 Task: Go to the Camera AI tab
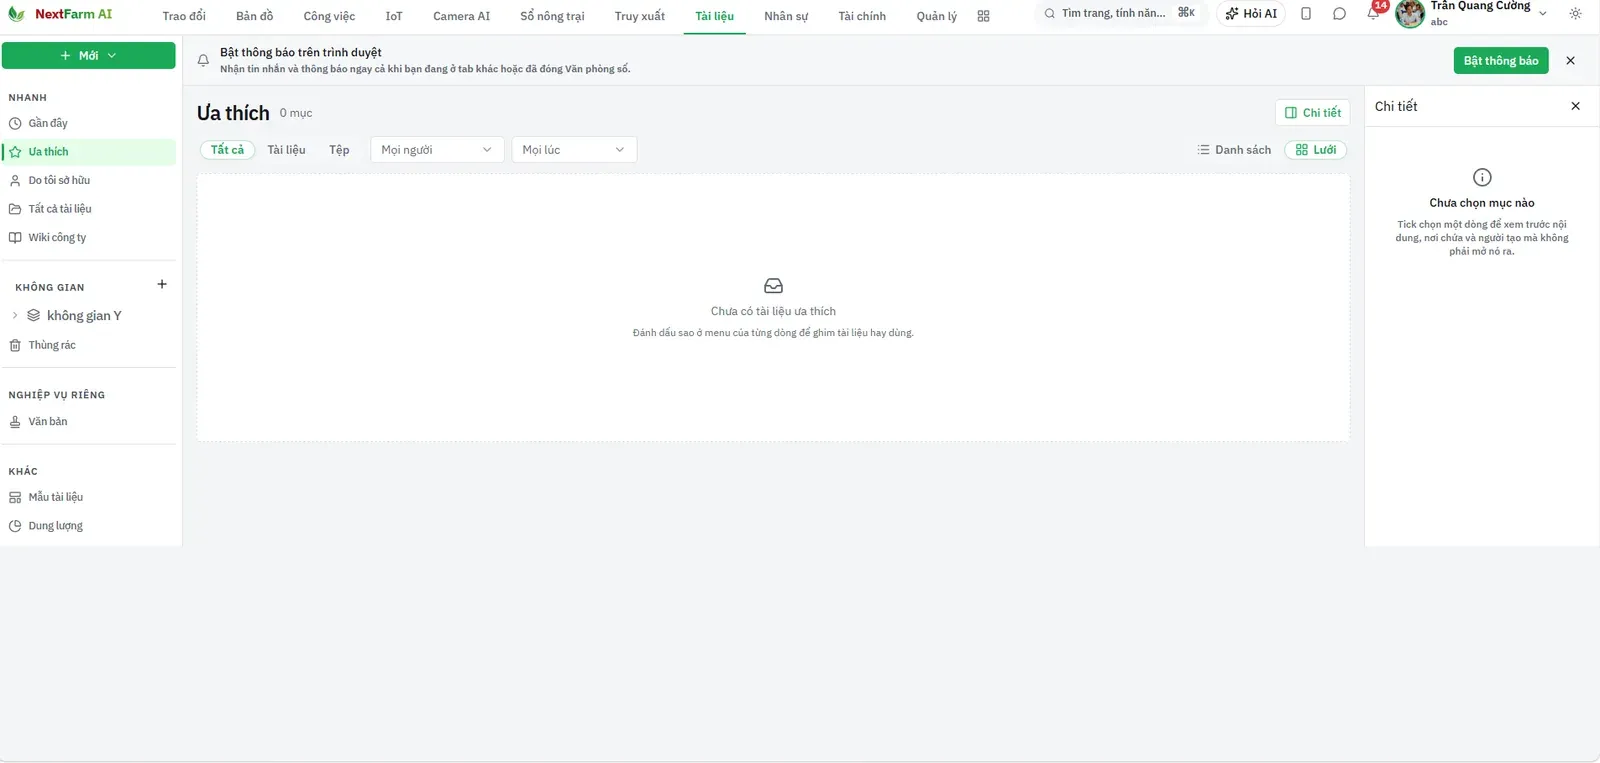[461, 16]
